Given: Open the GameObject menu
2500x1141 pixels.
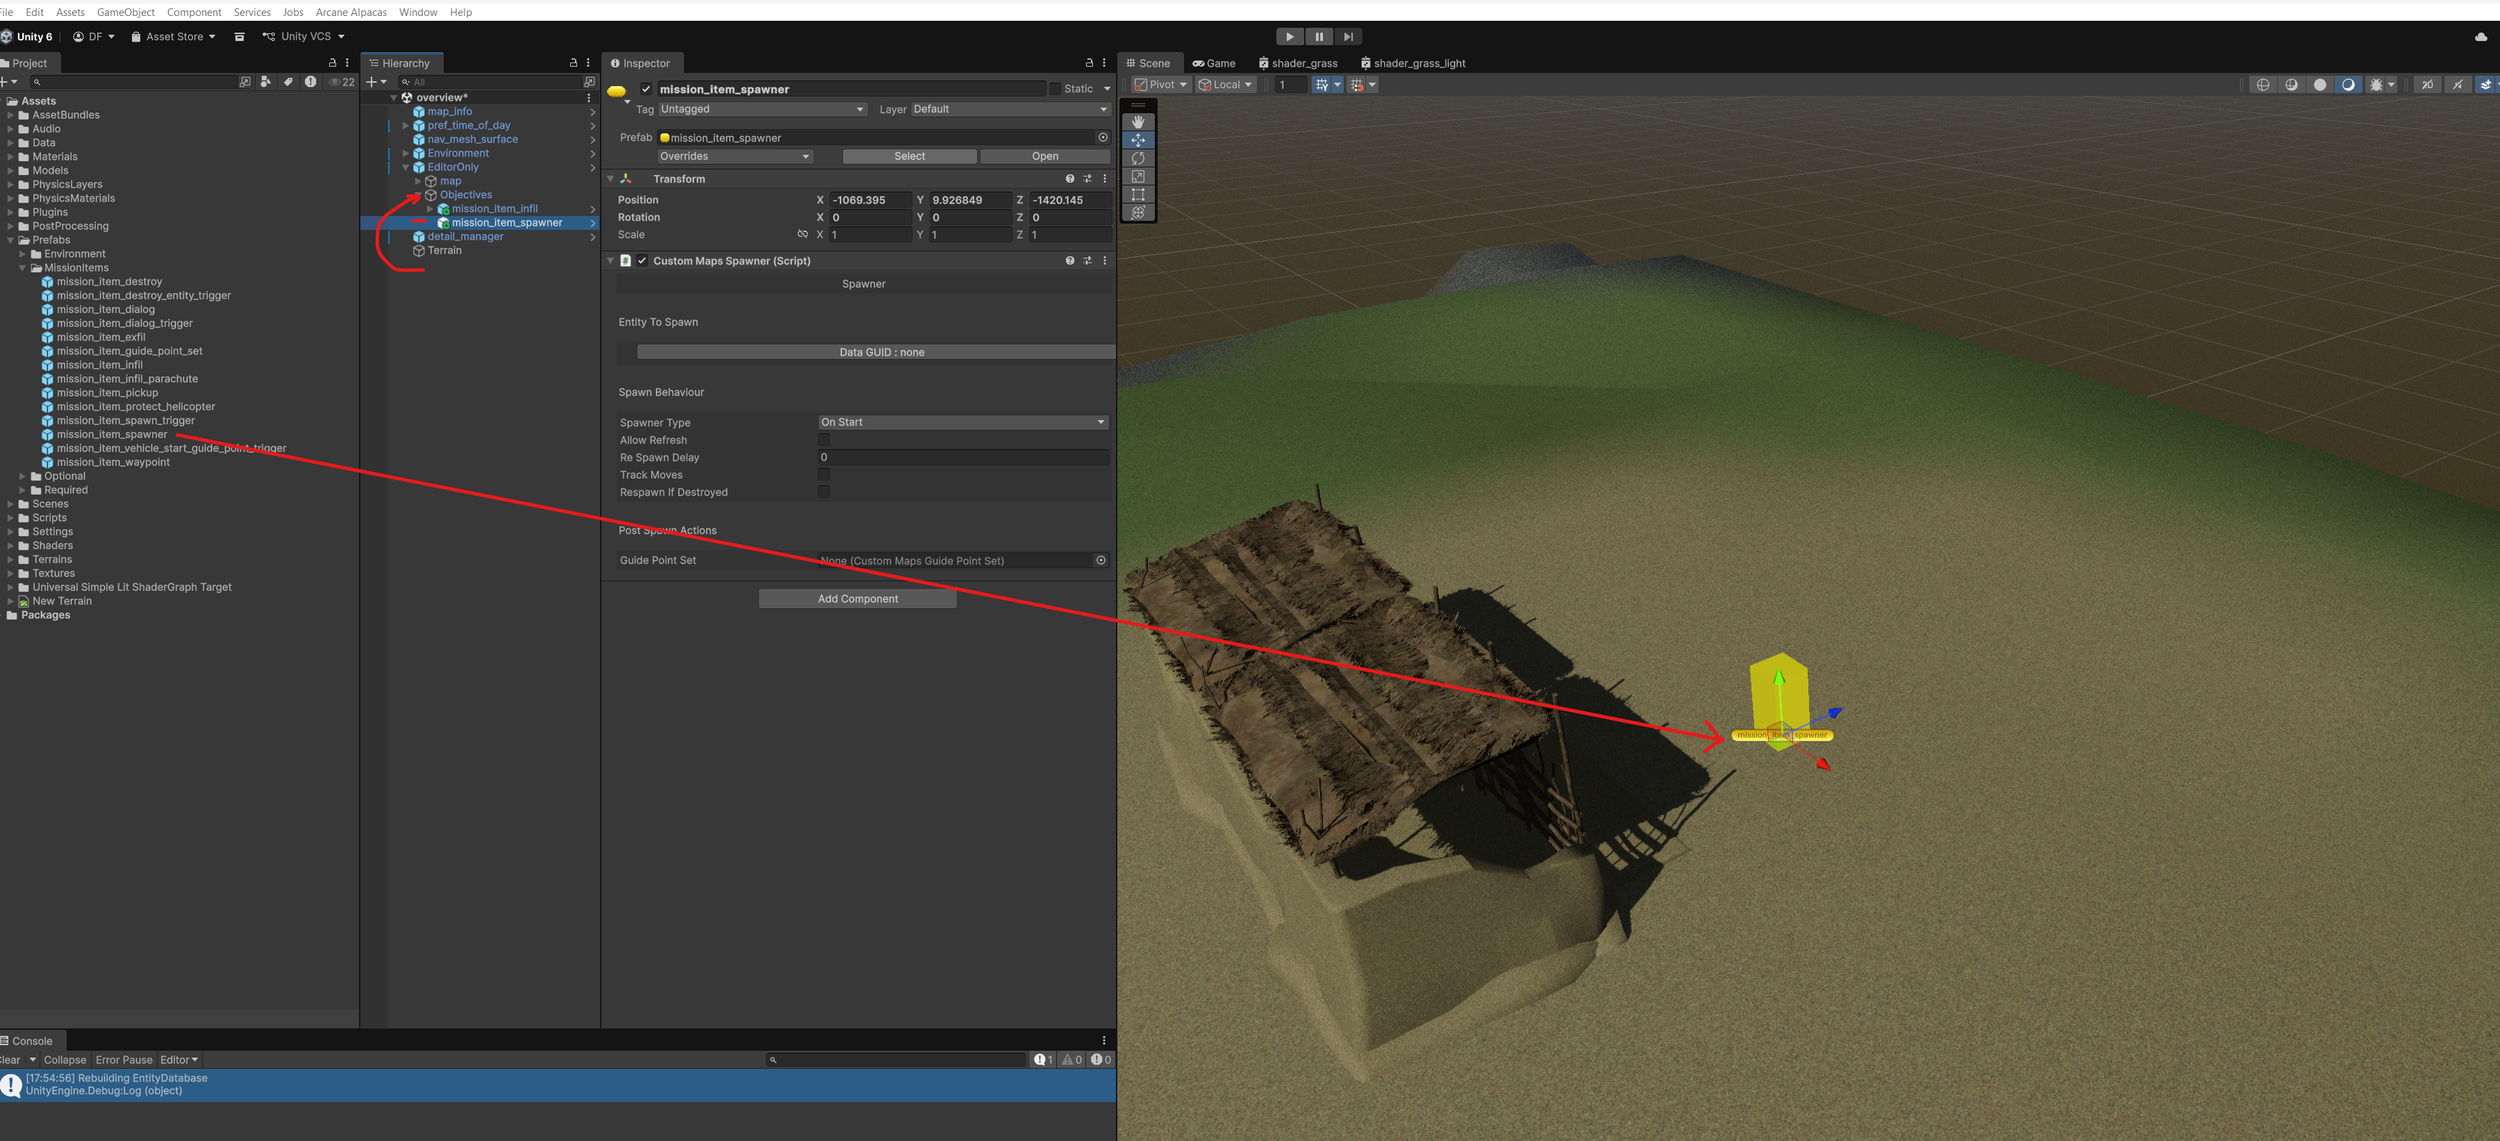Looking at the screenshot, I should pos(125,12).
